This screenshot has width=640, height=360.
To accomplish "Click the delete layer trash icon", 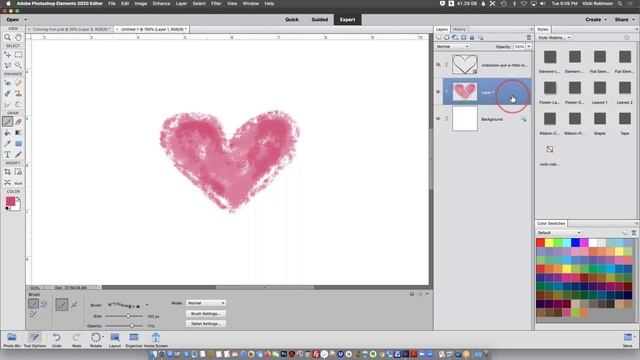I will [x=529, y=38].
